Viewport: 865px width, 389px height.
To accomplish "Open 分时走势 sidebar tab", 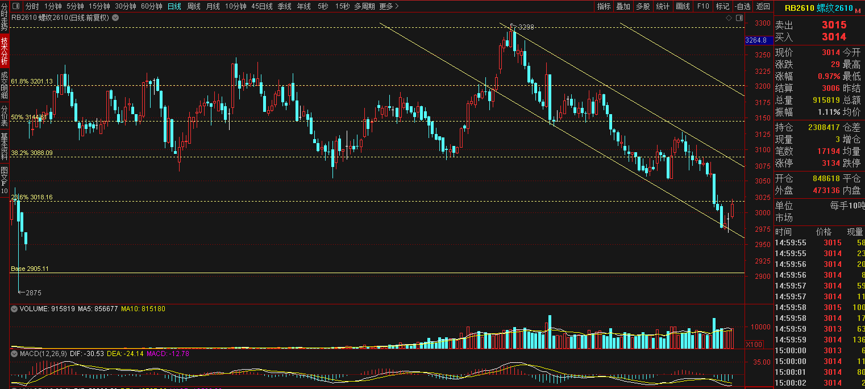I will 4,17.
